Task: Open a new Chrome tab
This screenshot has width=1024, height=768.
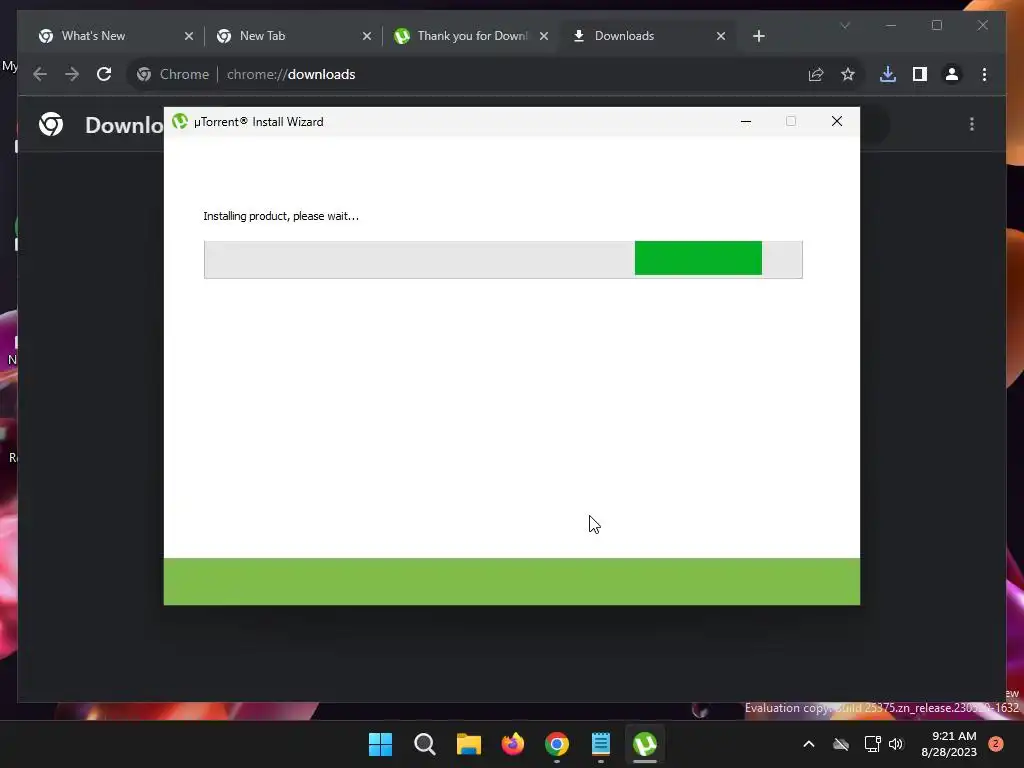Action: pos(758,36)
